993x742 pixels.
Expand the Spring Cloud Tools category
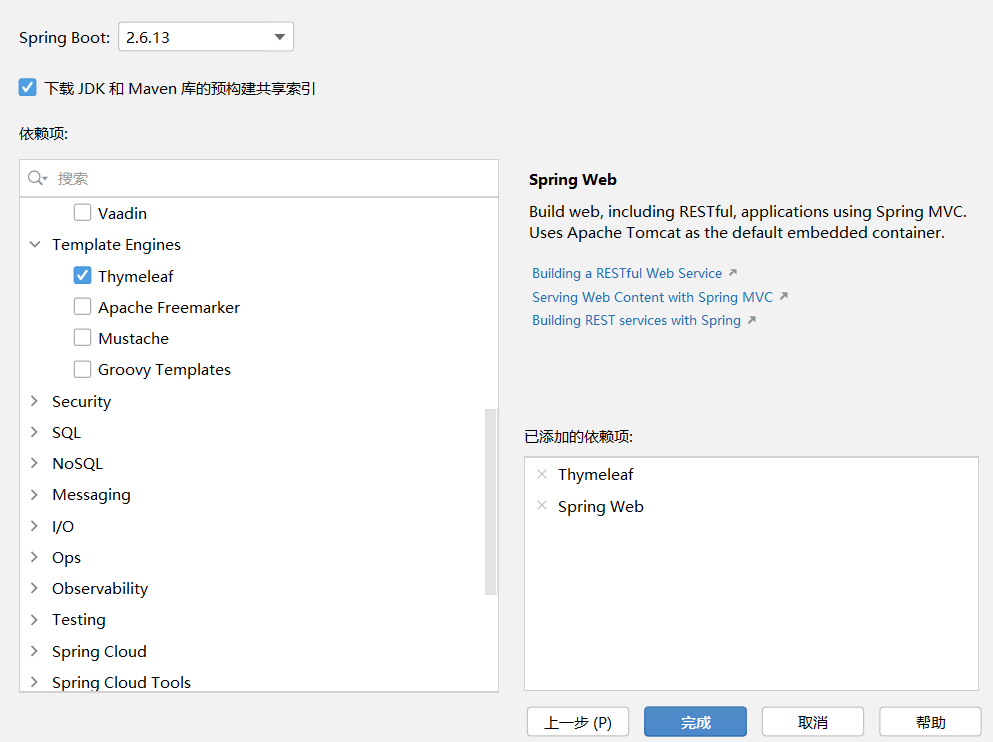(35, 682)
